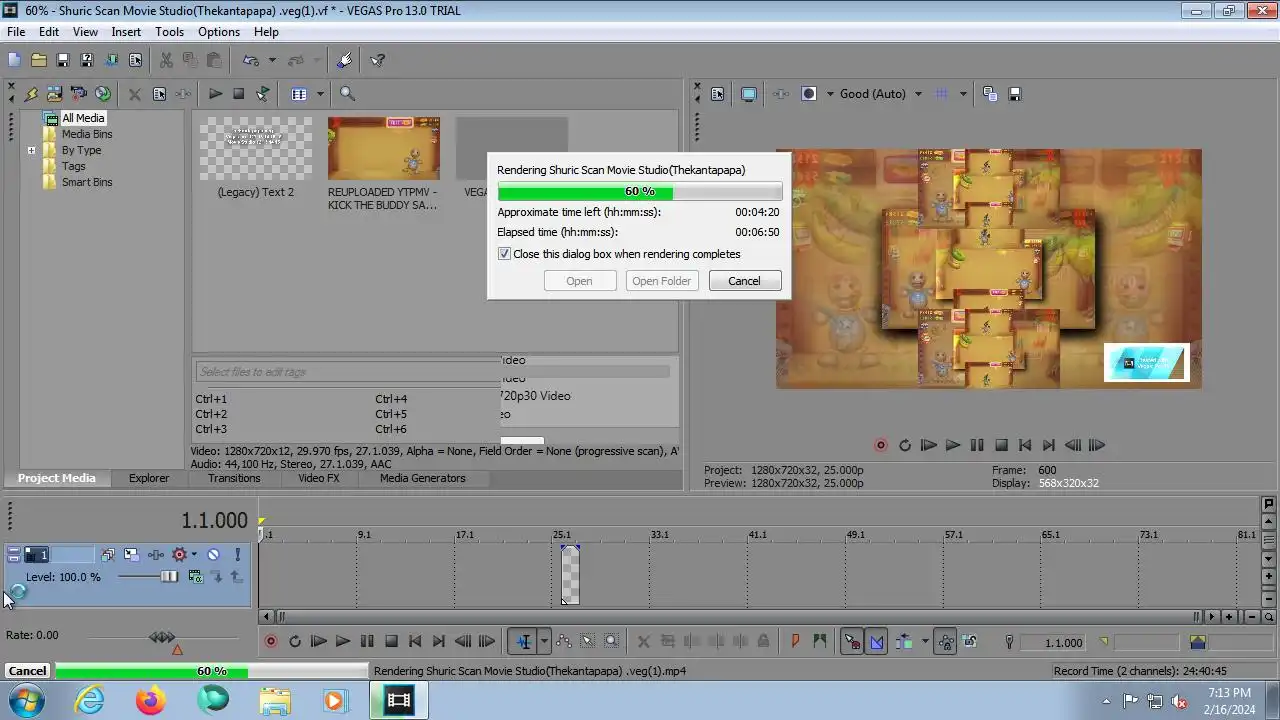Viewport: 1280px width, 720px height.
Task: Switch to the Explorer tab
Action: point(149,478)
